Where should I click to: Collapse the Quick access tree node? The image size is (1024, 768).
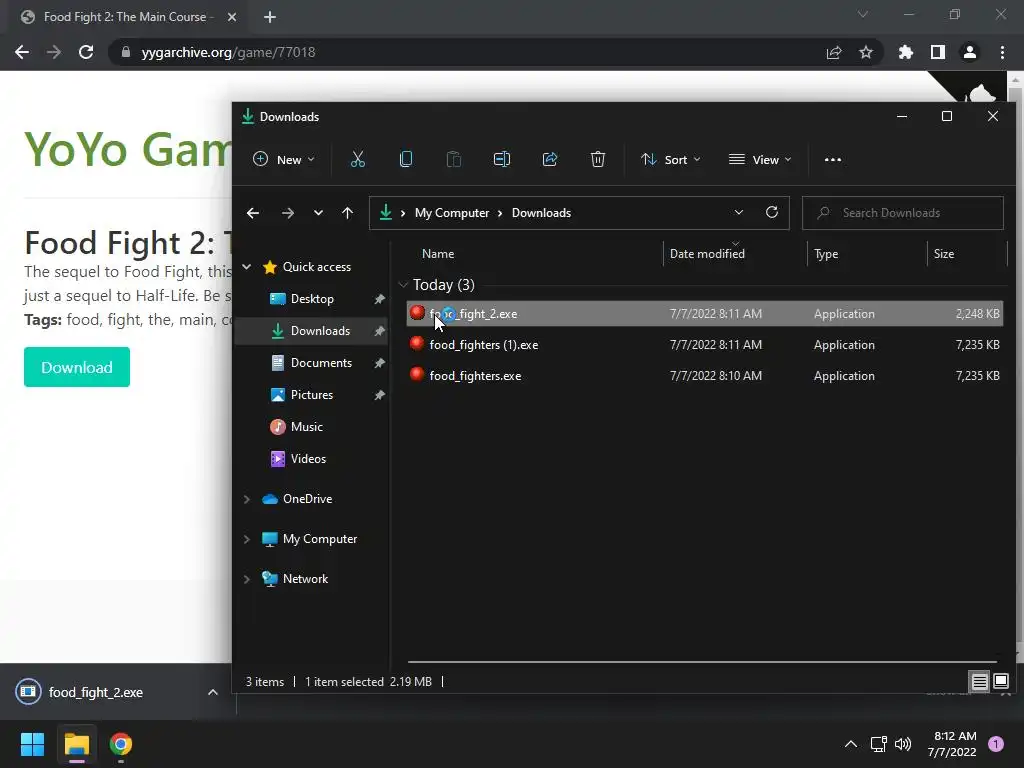click(x=247, y=266)
